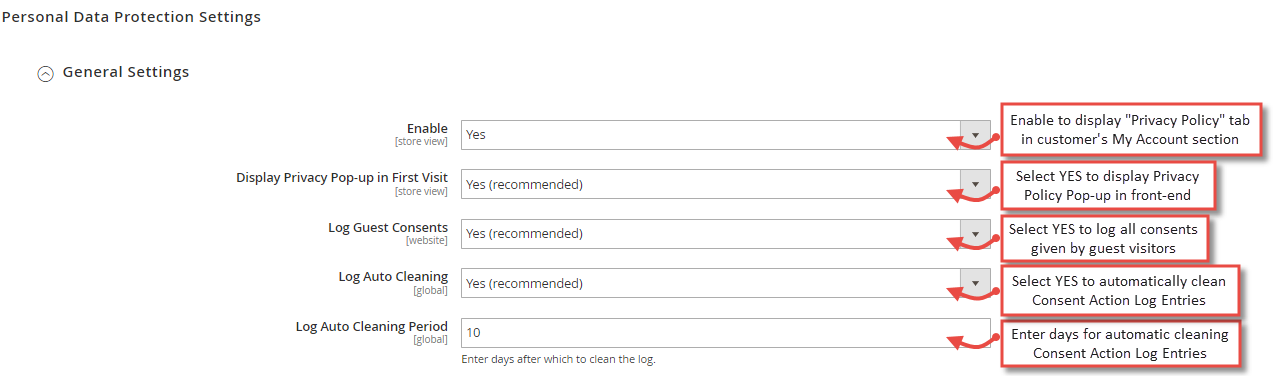
Task: Collapse the General Settings section circle icon
Action: pyautogui.click(x=45, y=73)
